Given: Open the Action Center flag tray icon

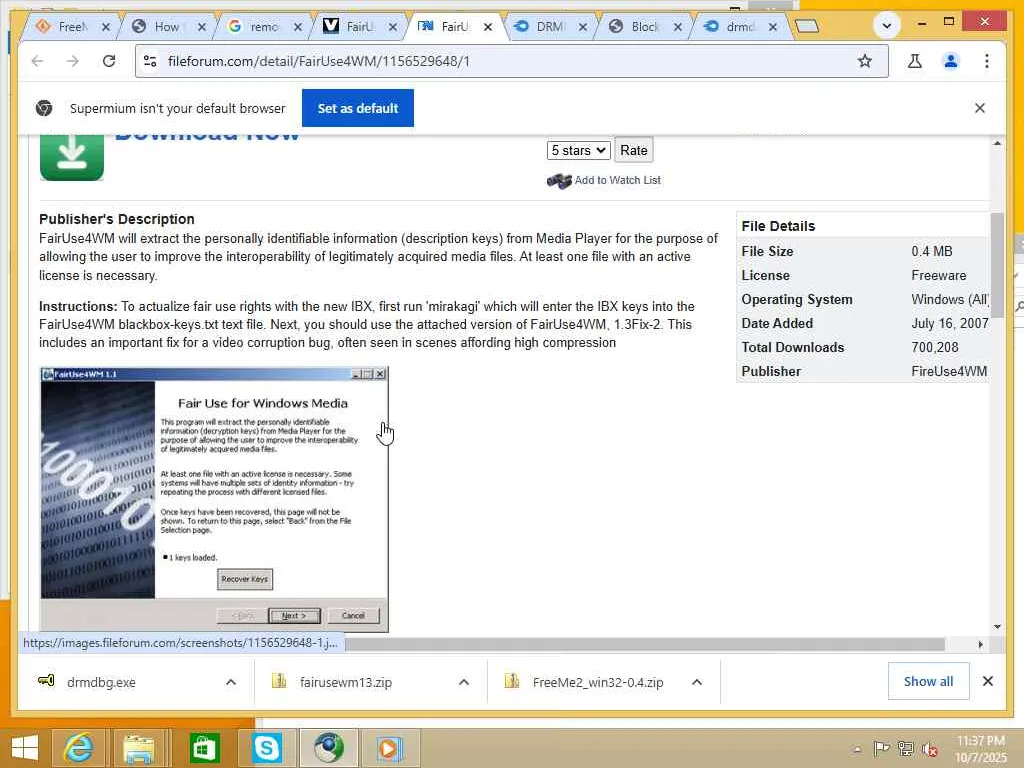Looking at the screenshot, I should click(x=882, y=748).
